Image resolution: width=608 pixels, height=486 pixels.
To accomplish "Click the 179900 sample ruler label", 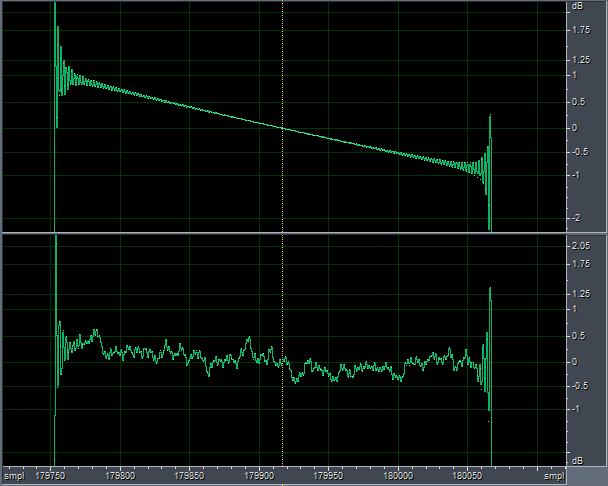I will click(259, 476).
